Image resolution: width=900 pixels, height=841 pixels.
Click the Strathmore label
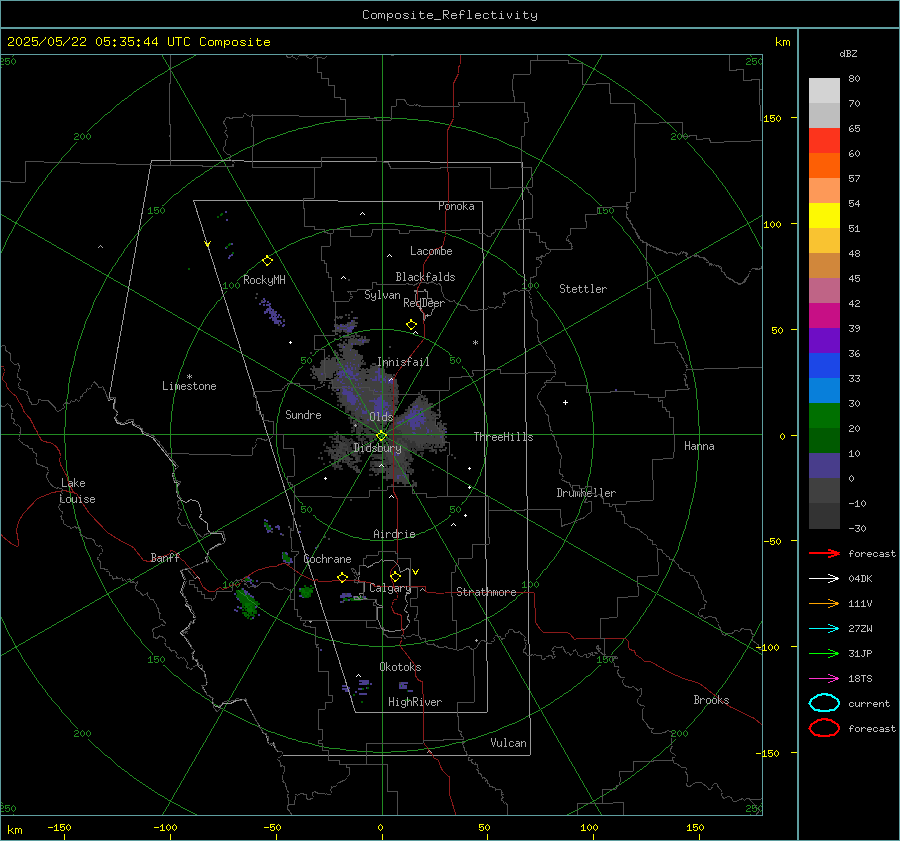coord(486,592)
